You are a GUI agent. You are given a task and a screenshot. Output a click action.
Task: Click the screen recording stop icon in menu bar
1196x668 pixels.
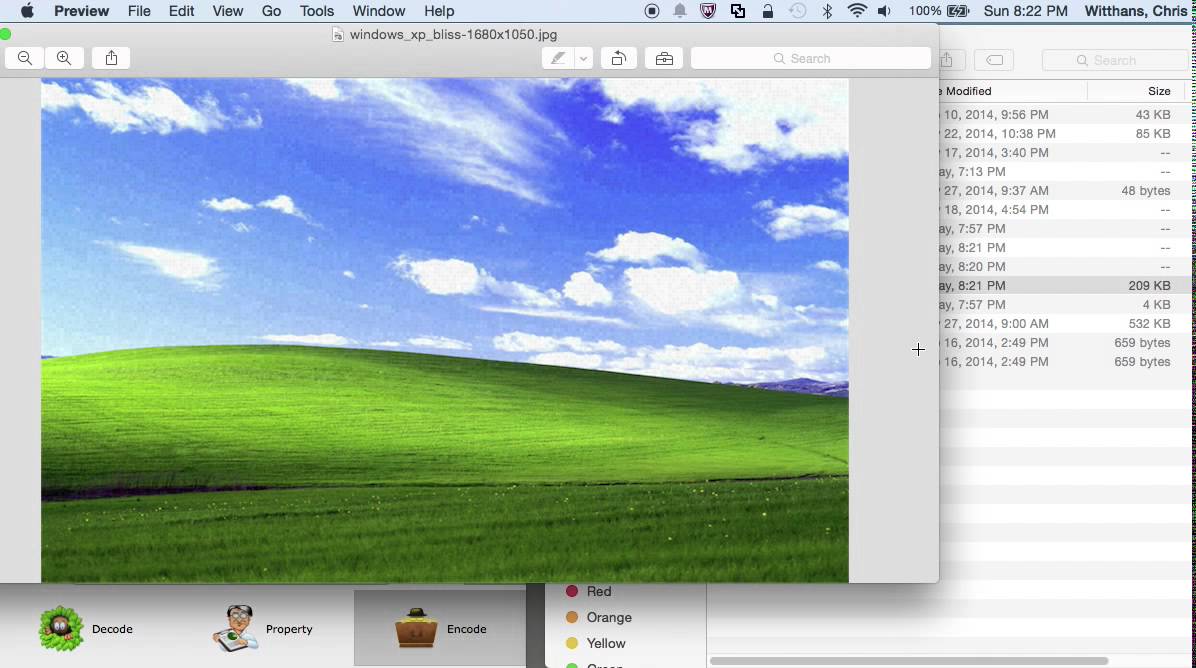pos(651,11)
